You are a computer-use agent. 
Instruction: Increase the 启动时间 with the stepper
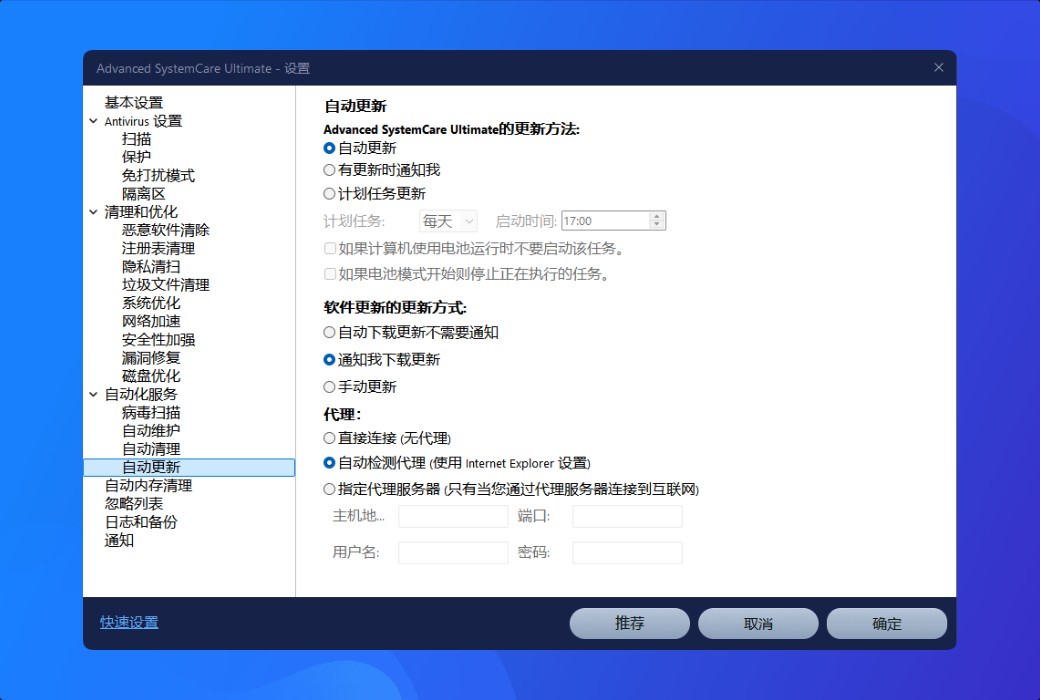click(655, 215)
